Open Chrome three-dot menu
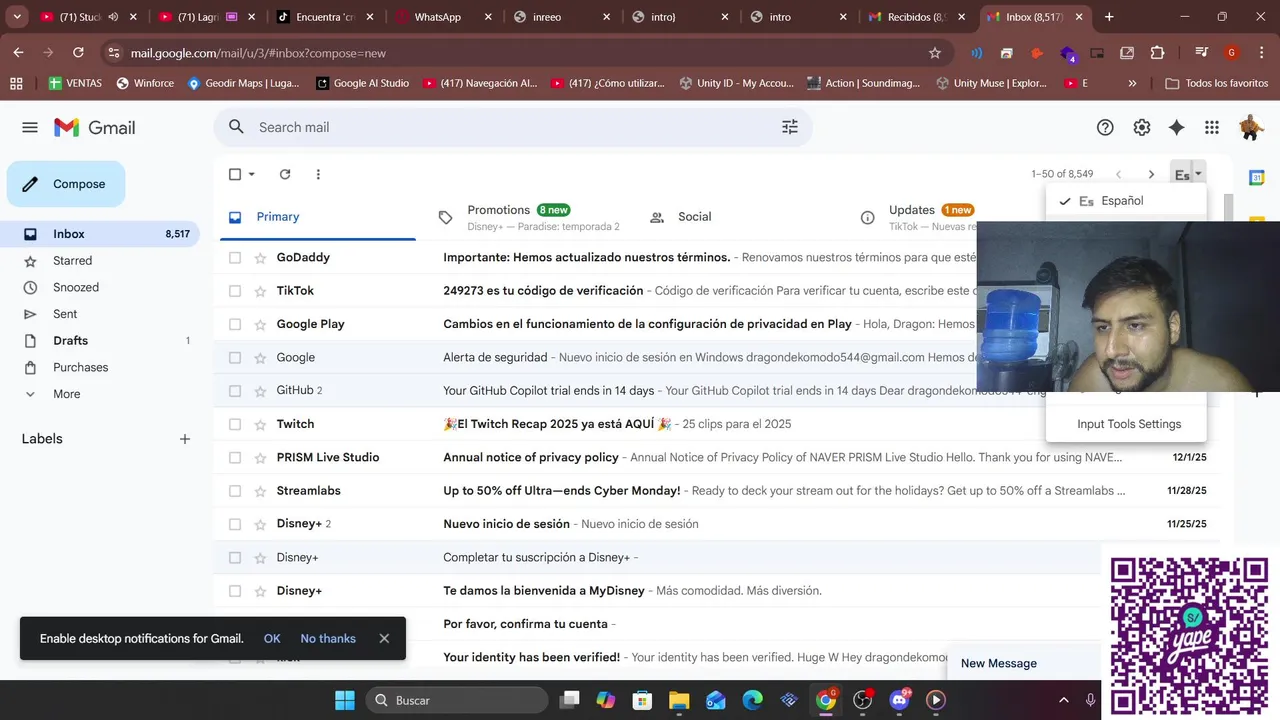 point(1261,53)
